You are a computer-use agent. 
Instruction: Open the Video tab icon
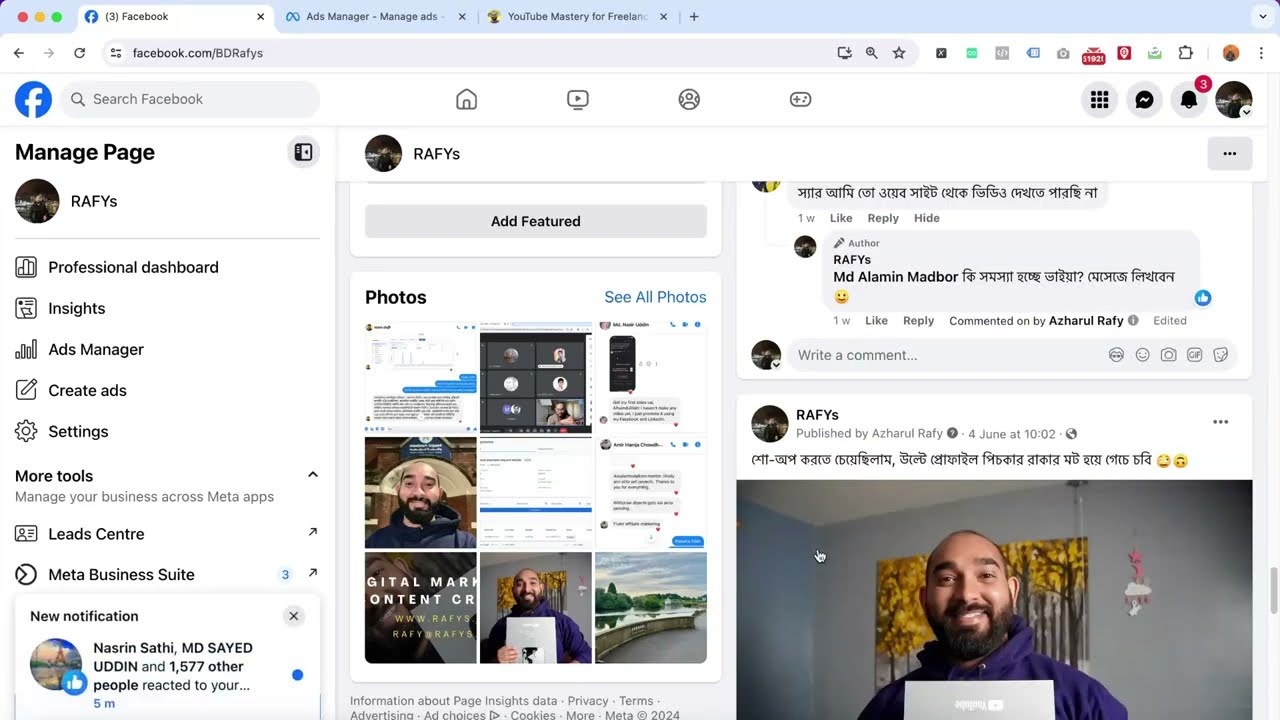click(578, 99)
